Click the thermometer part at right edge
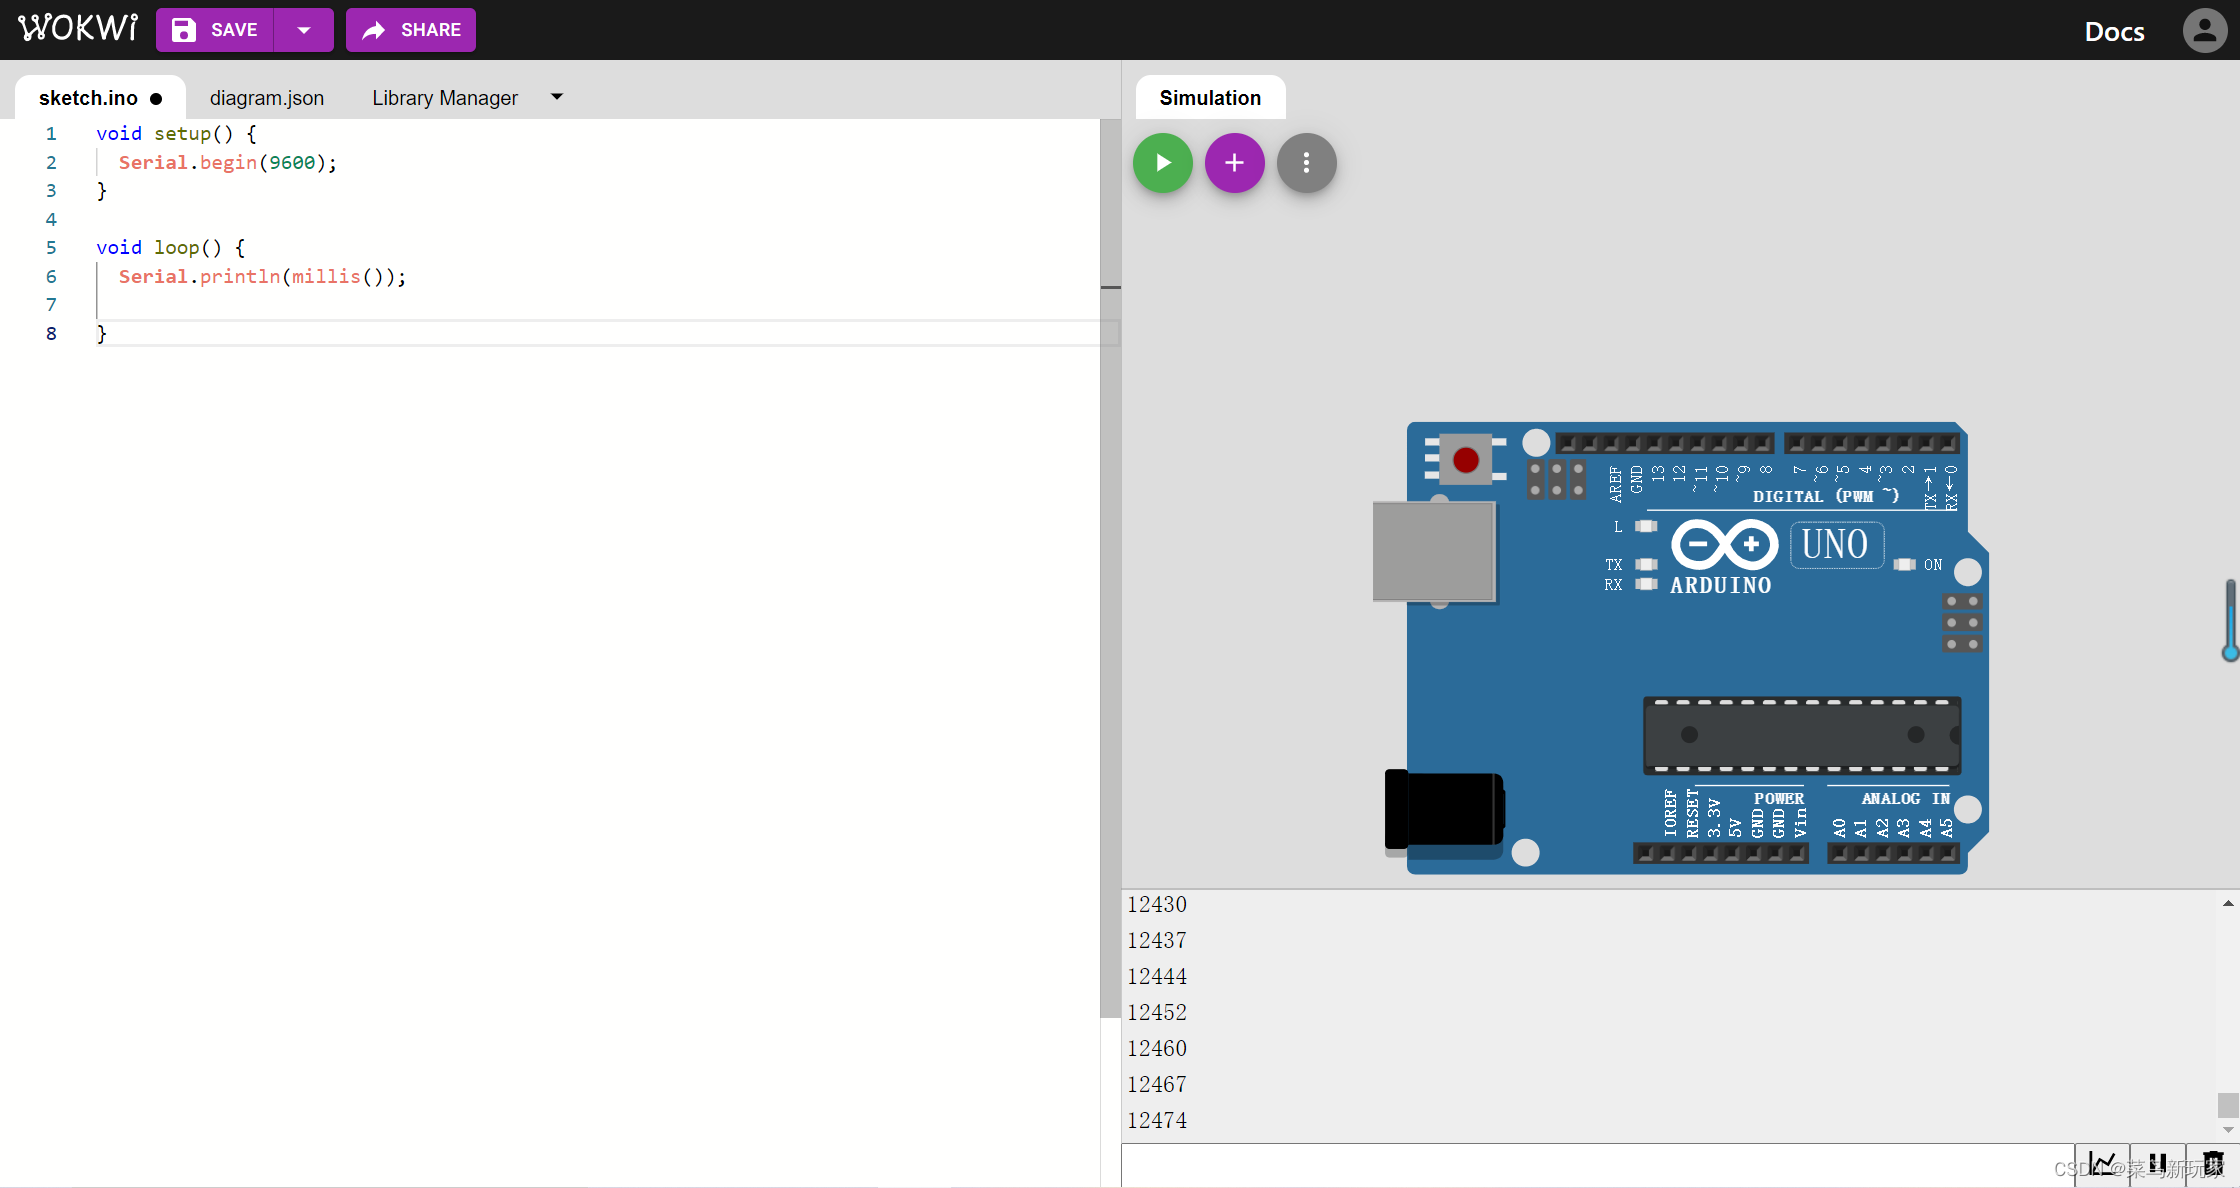Screen dimensions: 2240x1188 click(x=2230, y=620)
